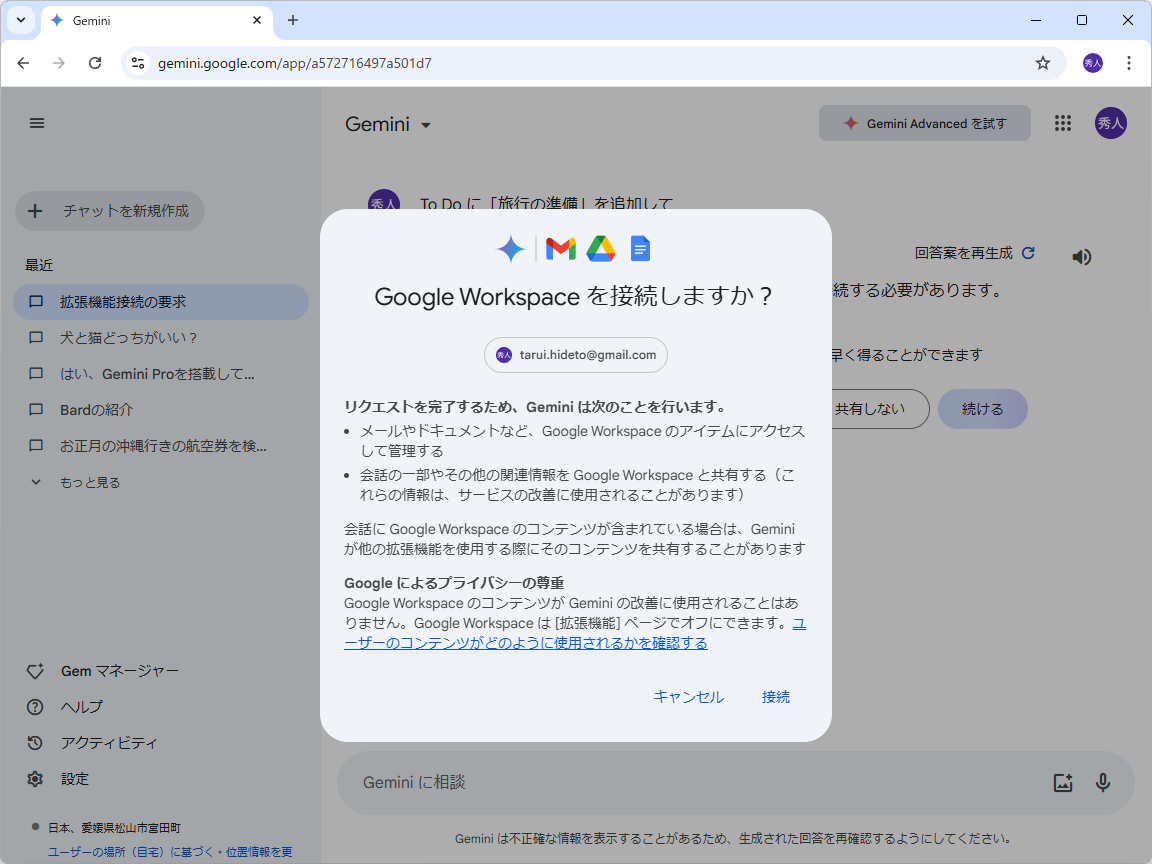This screenshot has width=1152, height=864.
Task: Click the microphone icon in prompt bar
Action: pos(1103,783)
